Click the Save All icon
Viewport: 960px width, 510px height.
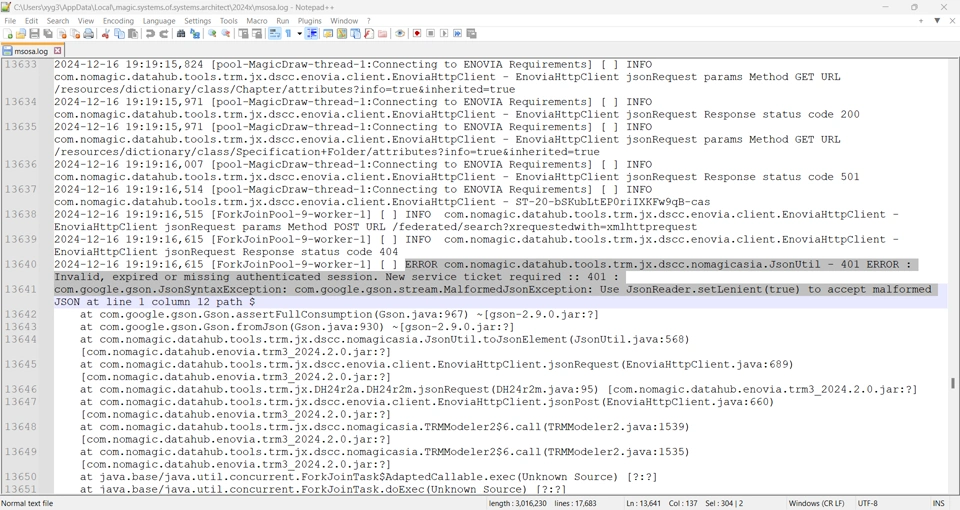(x=48, y=34)
